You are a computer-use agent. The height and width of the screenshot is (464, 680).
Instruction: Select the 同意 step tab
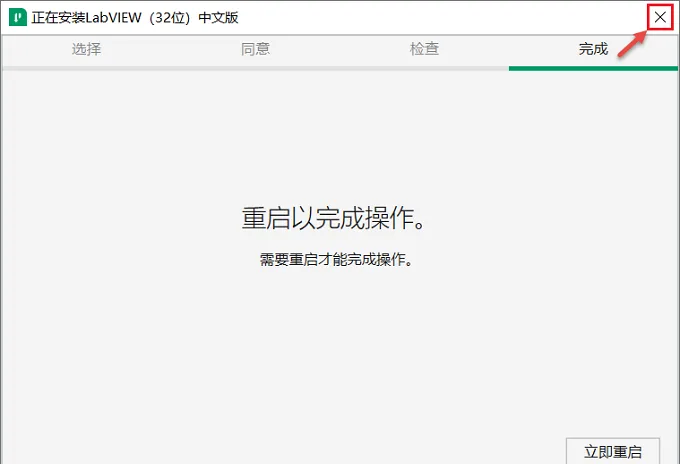(x=255, y=49)
